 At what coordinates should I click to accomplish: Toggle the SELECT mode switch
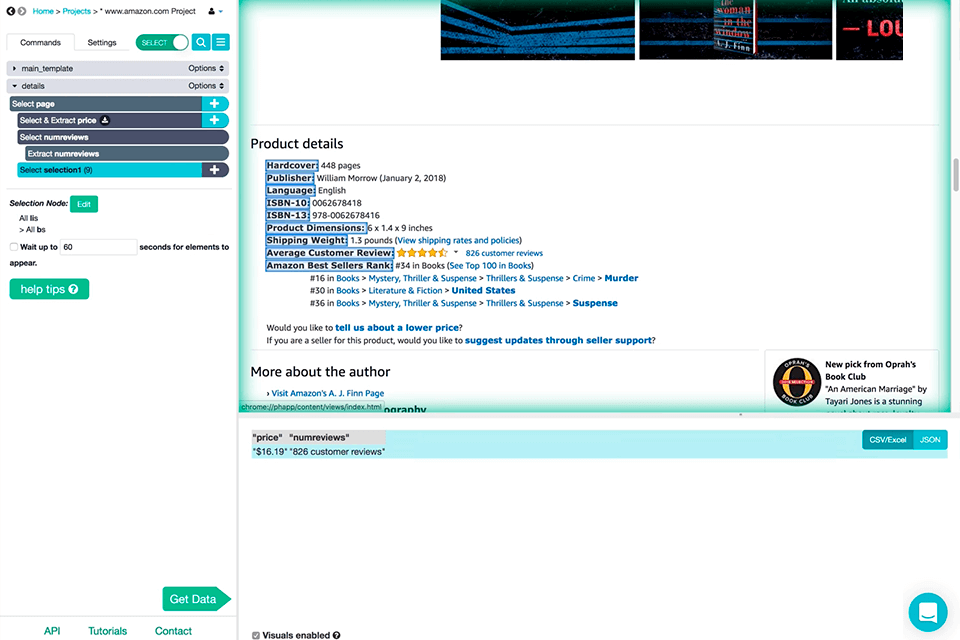coord(162,42)
